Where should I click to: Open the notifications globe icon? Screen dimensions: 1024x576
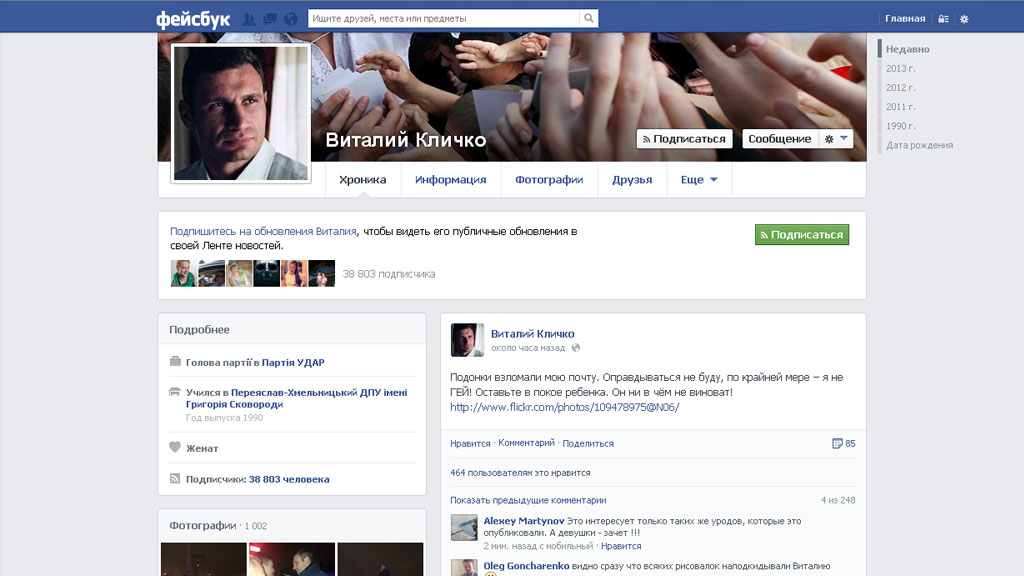tap(290, 19)
